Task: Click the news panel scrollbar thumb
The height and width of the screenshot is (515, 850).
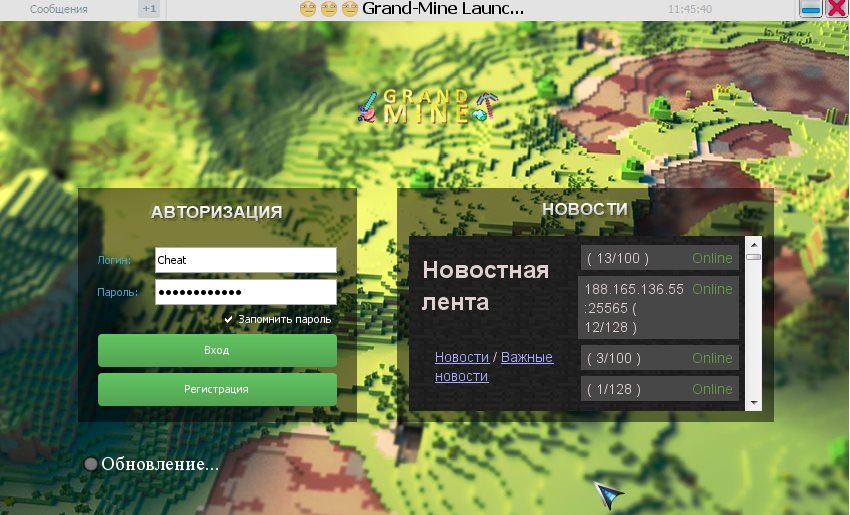Action: [754, 257]
